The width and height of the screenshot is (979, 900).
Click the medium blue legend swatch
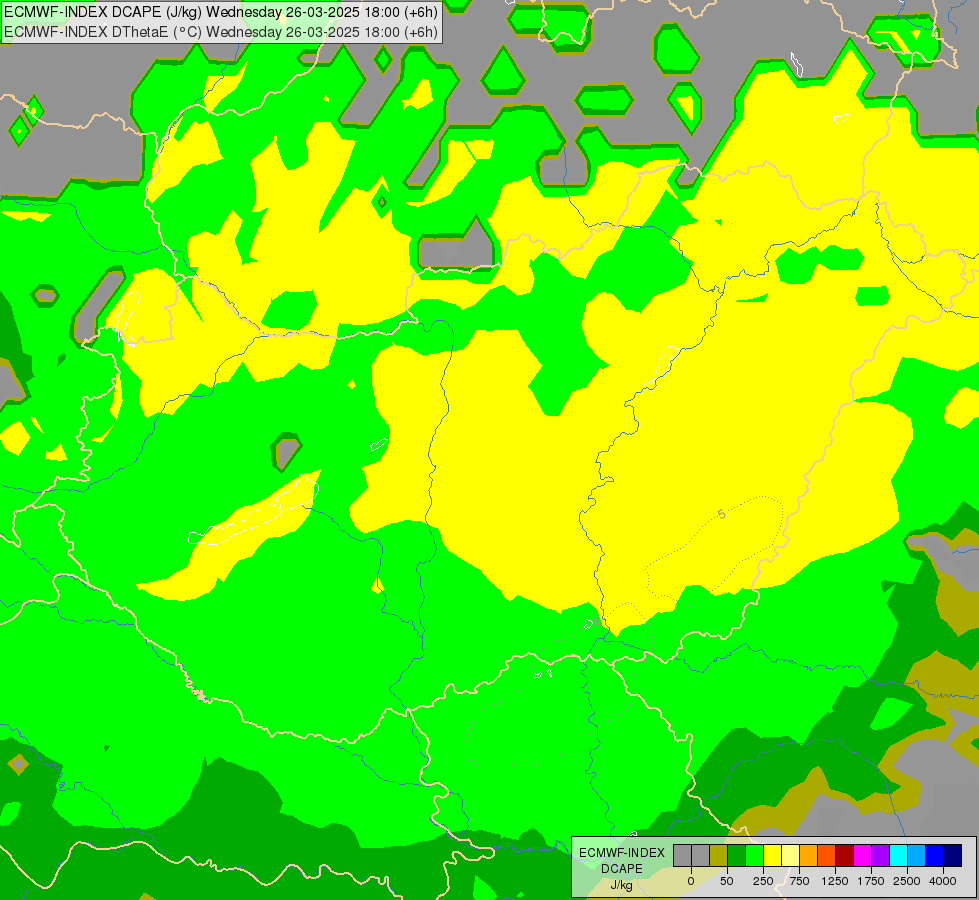pos(935,855)
